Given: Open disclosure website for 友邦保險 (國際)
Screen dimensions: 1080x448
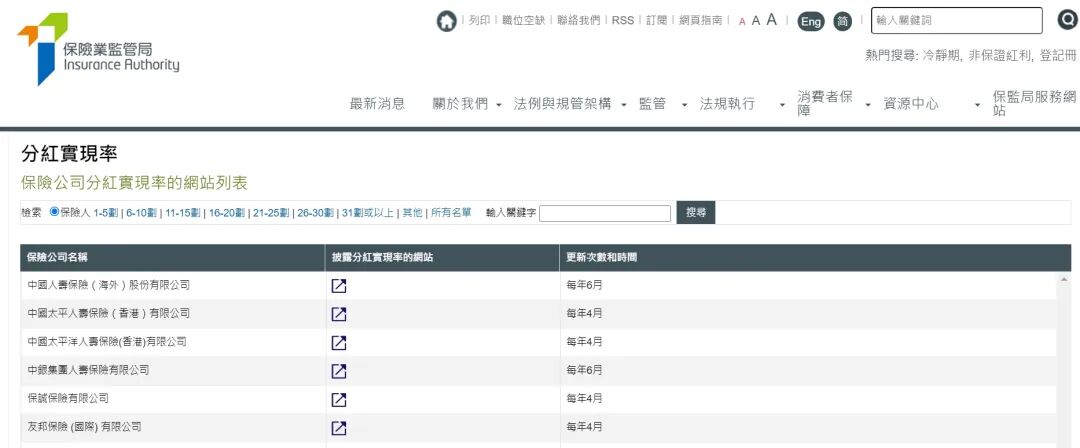Looking at the screenshot, I should pyautogui.click(x=339, y=428).
